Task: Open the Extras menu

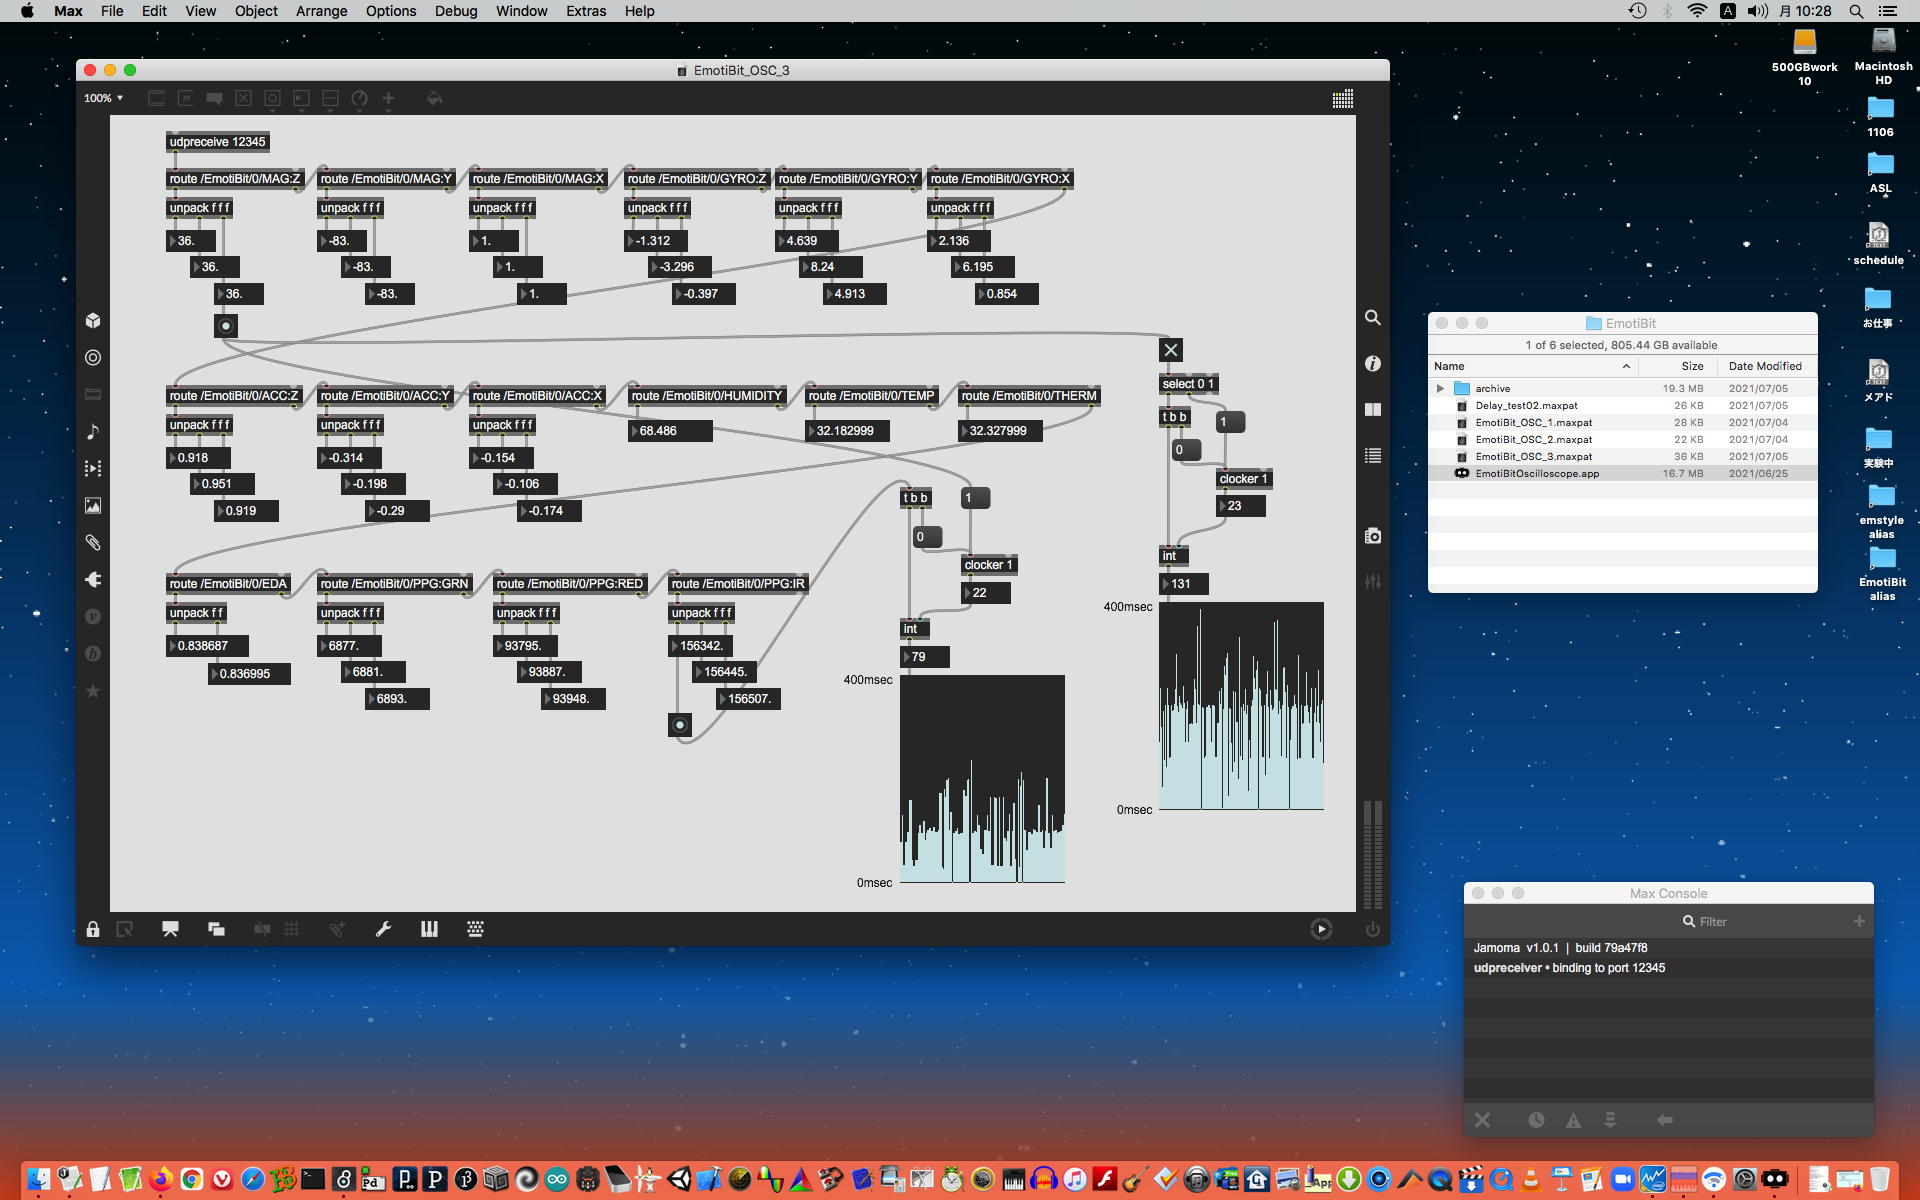Action: click(585, 11)
